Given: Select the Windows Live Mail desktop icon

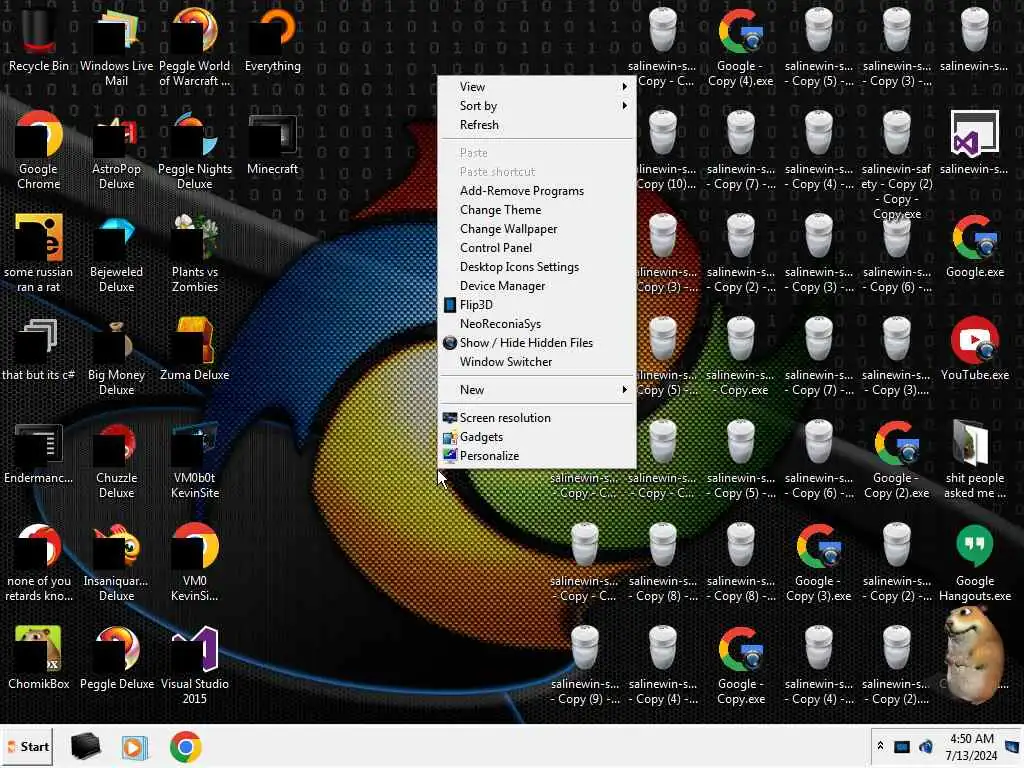Looking at the screenshot, I should click(x=116, y=47).
